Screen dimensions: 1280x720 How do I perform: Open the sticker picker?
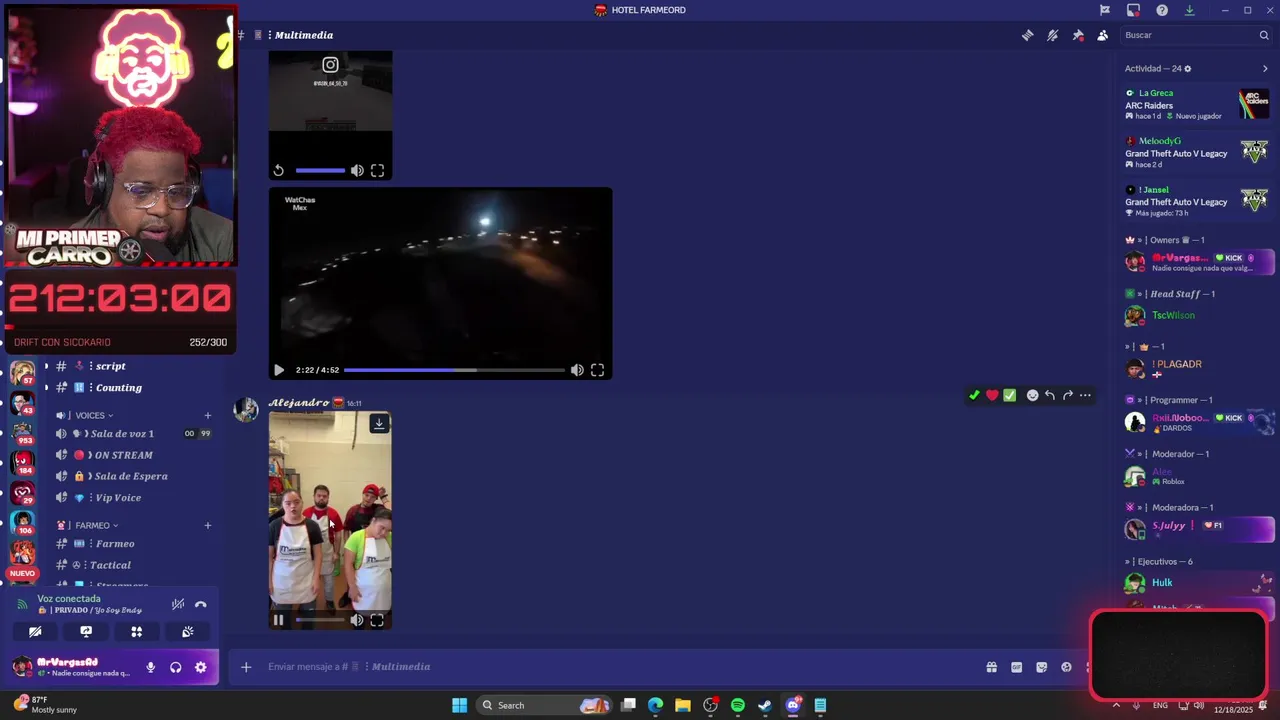pos(1041,667)
